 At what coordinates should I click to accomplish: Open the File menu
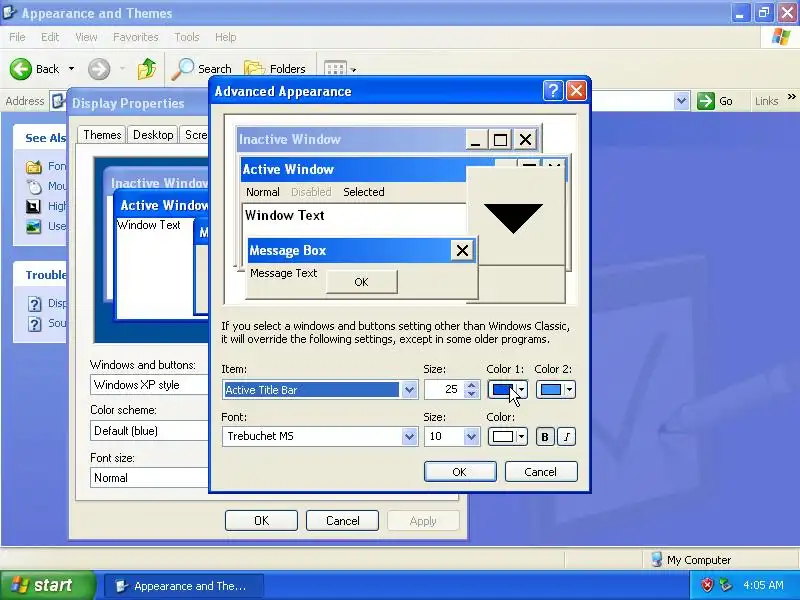tap(17, 37)
